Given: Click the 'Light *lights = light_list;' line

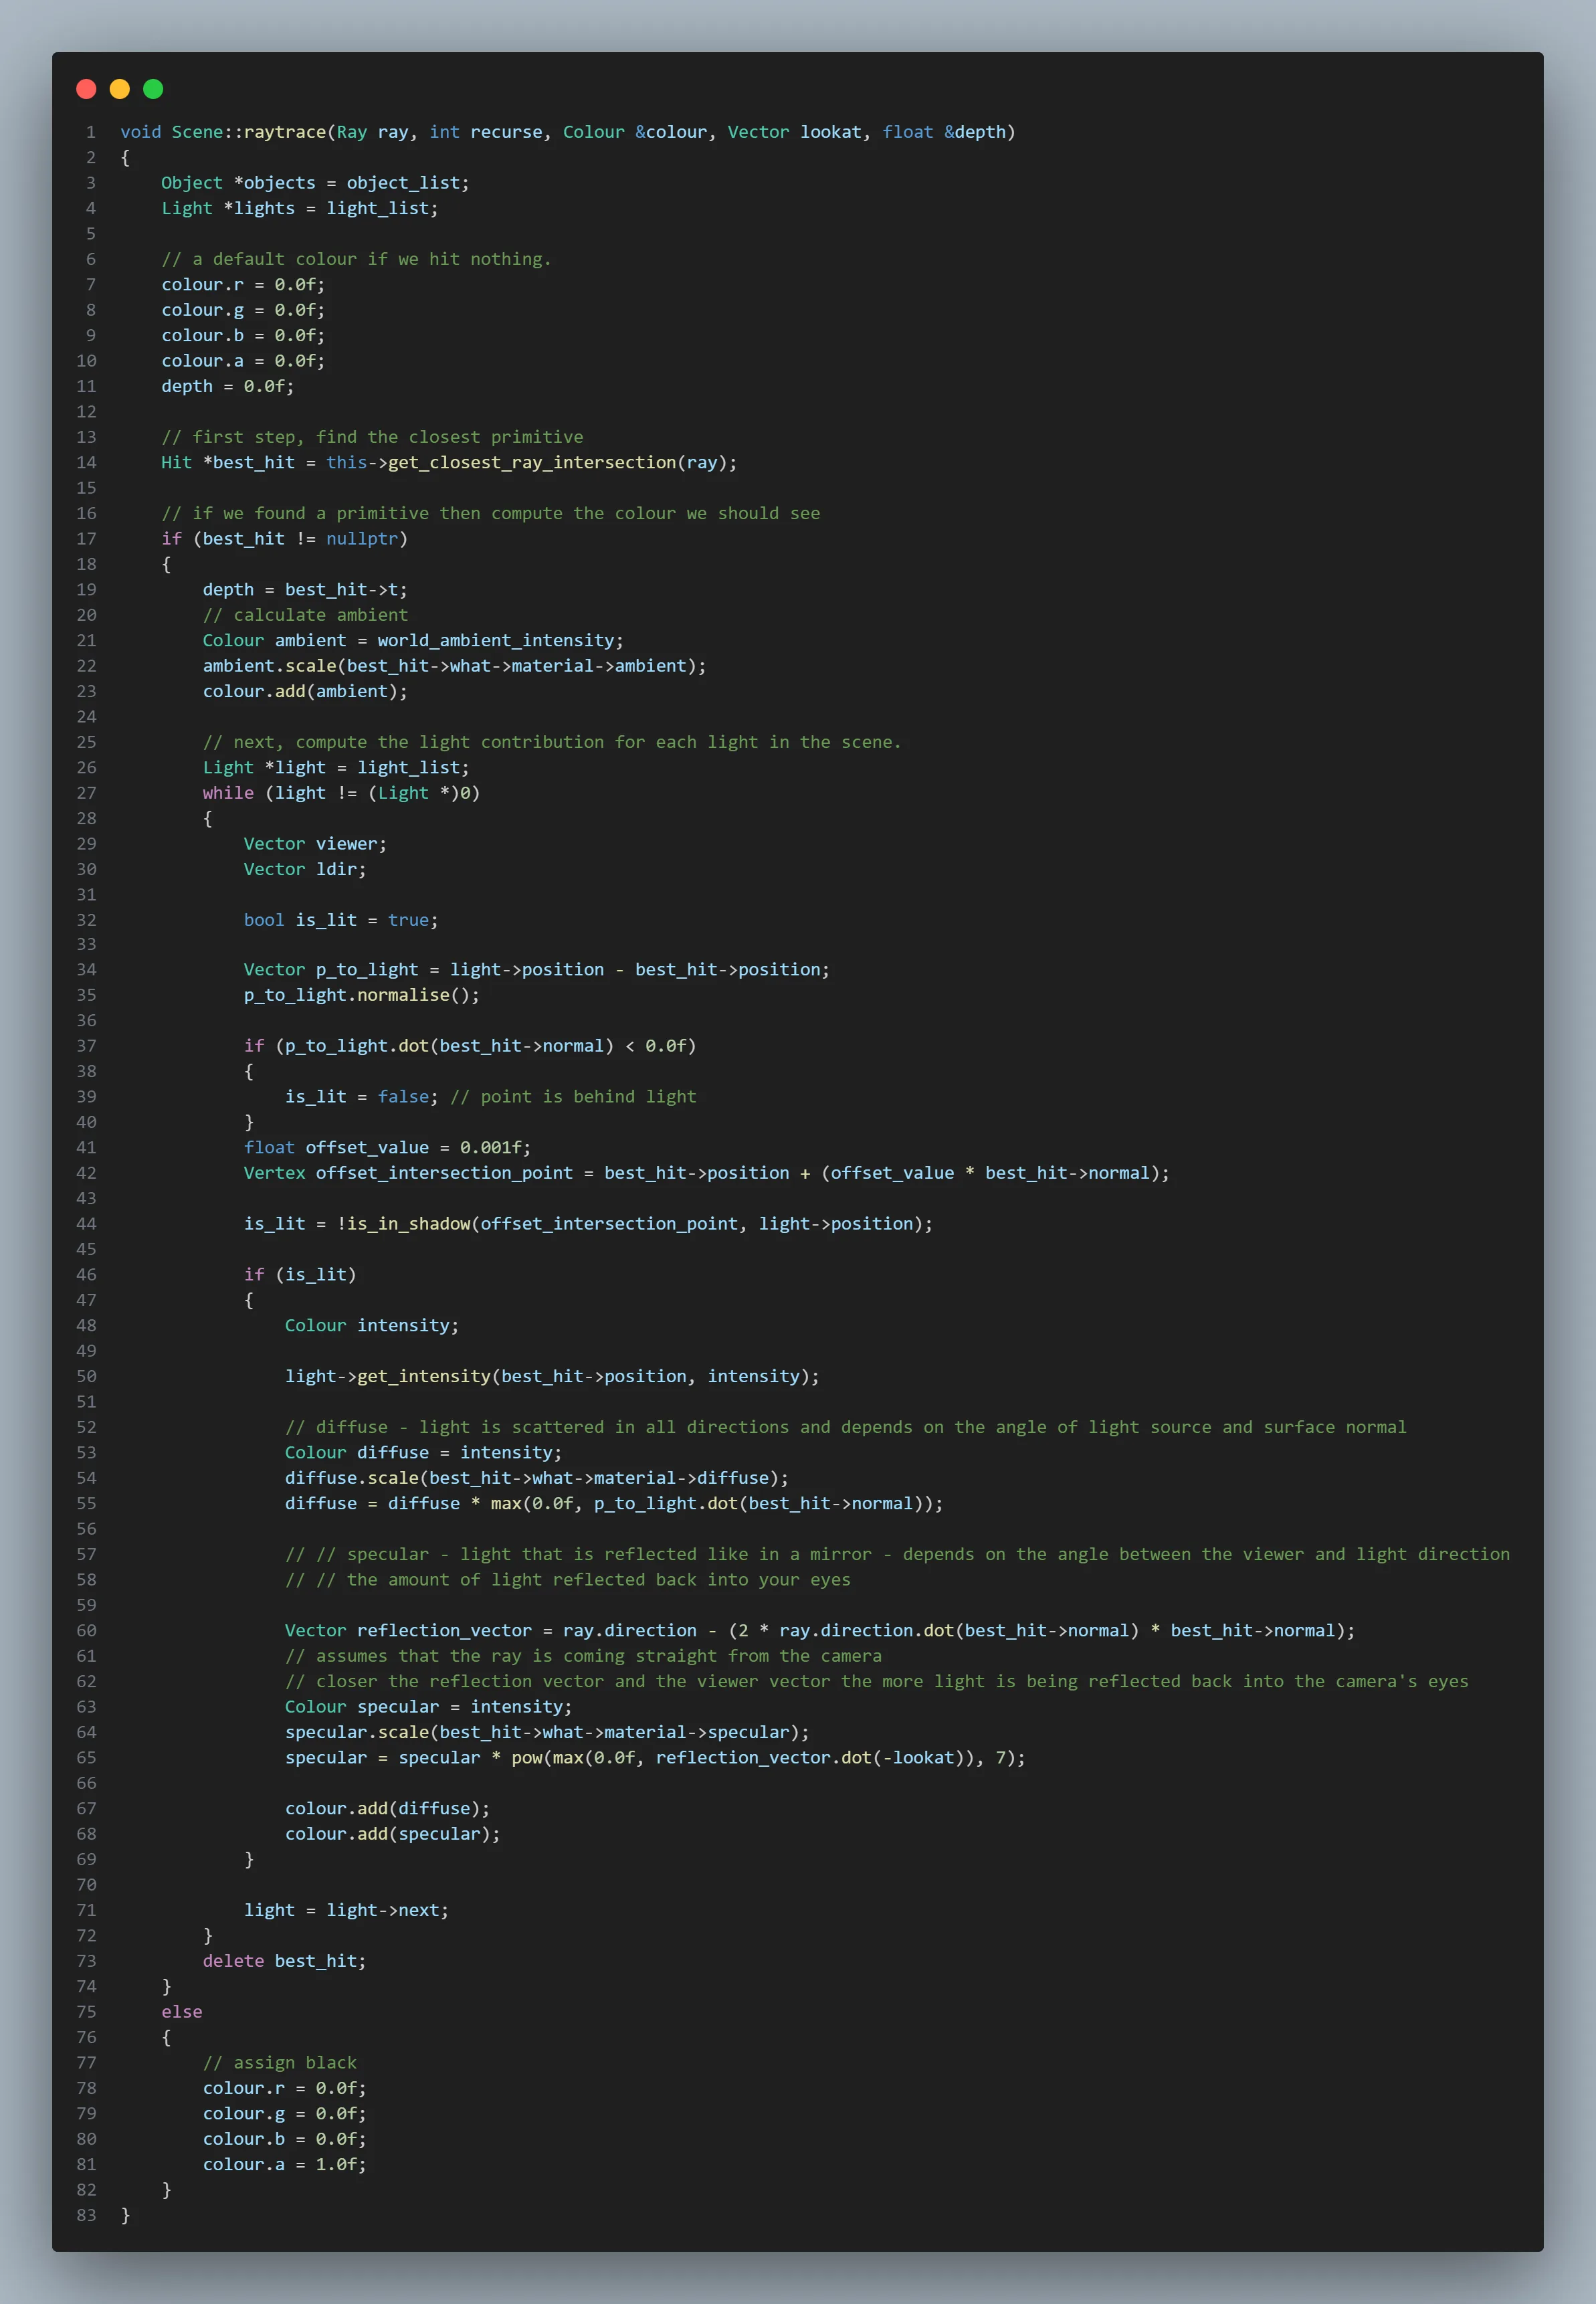Looking at the screenshot, I should pyautogui.click(x=300, y=208).
